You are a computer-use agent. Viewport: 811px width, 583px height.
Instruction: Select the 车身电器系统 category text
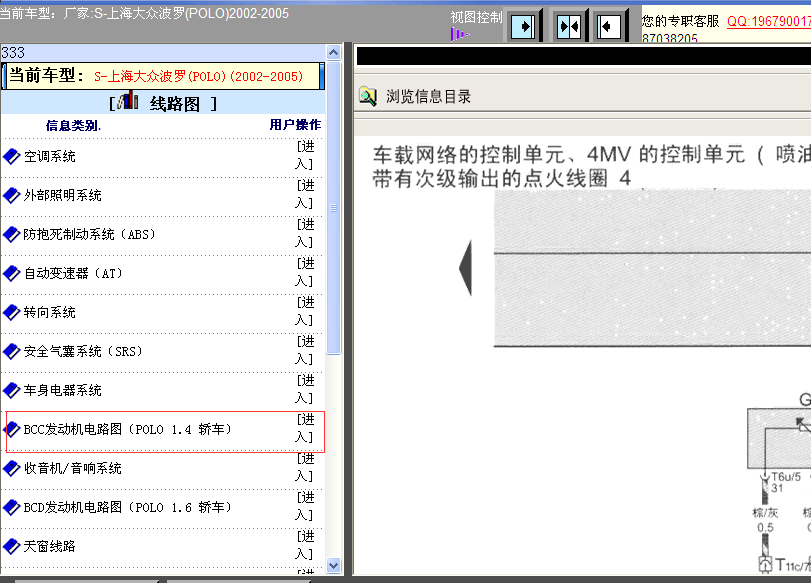(63, 390)
